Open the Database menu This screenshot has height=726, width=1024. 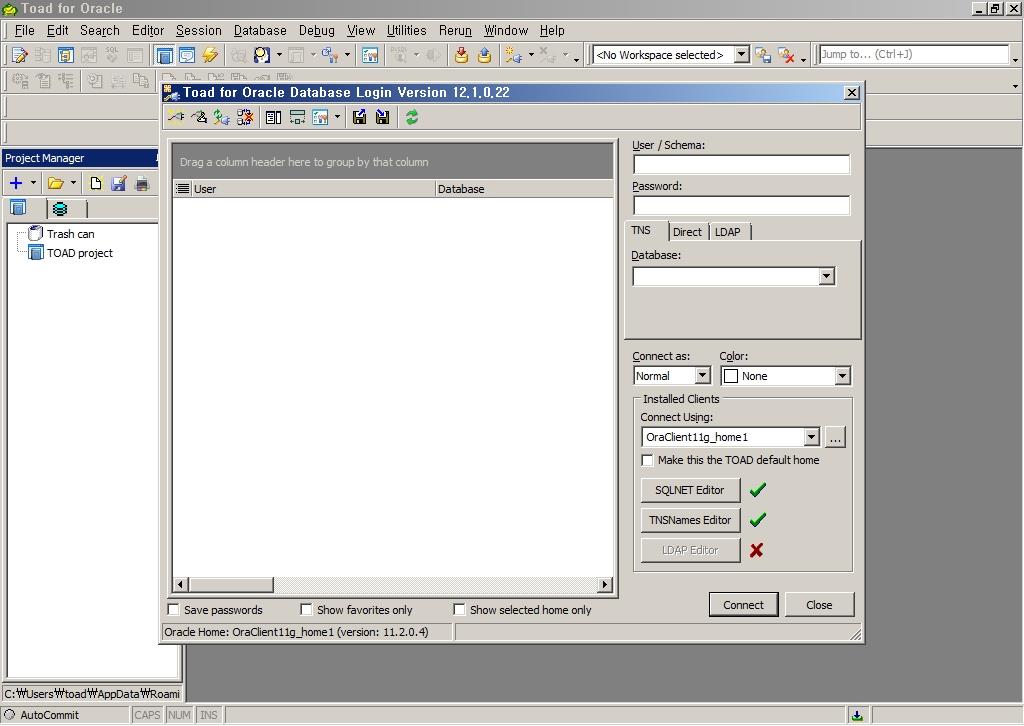tap(260, 30)
